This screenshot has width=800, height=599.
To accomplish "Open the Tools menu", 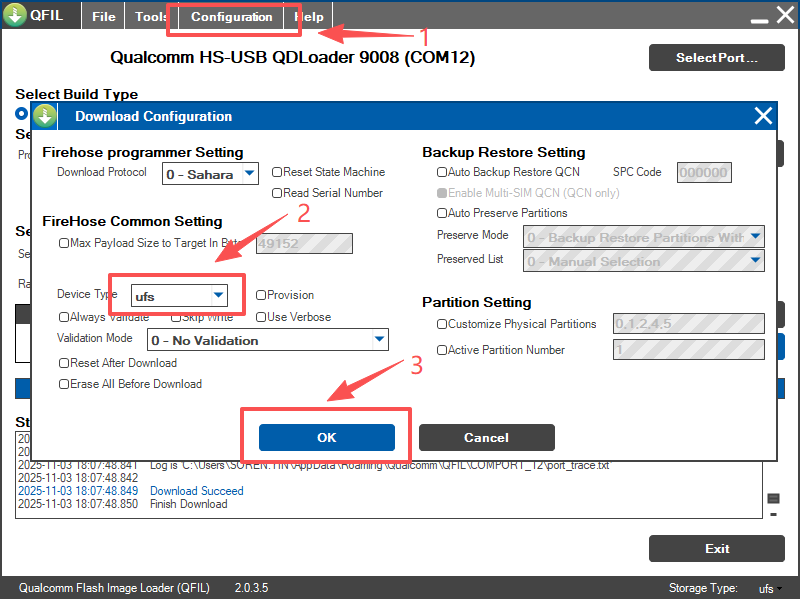I will [x=152, y=17].
